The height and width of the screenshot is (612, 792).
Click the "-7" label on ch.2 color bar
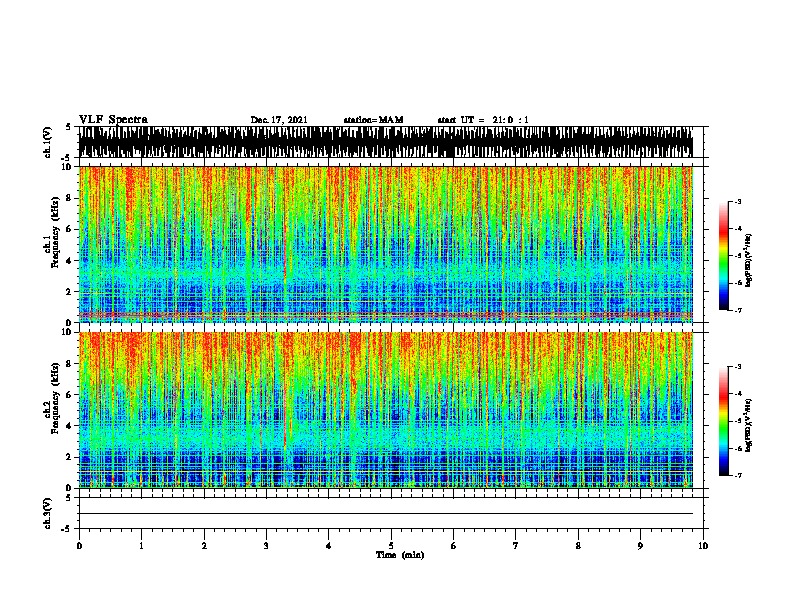click(738, 475)
